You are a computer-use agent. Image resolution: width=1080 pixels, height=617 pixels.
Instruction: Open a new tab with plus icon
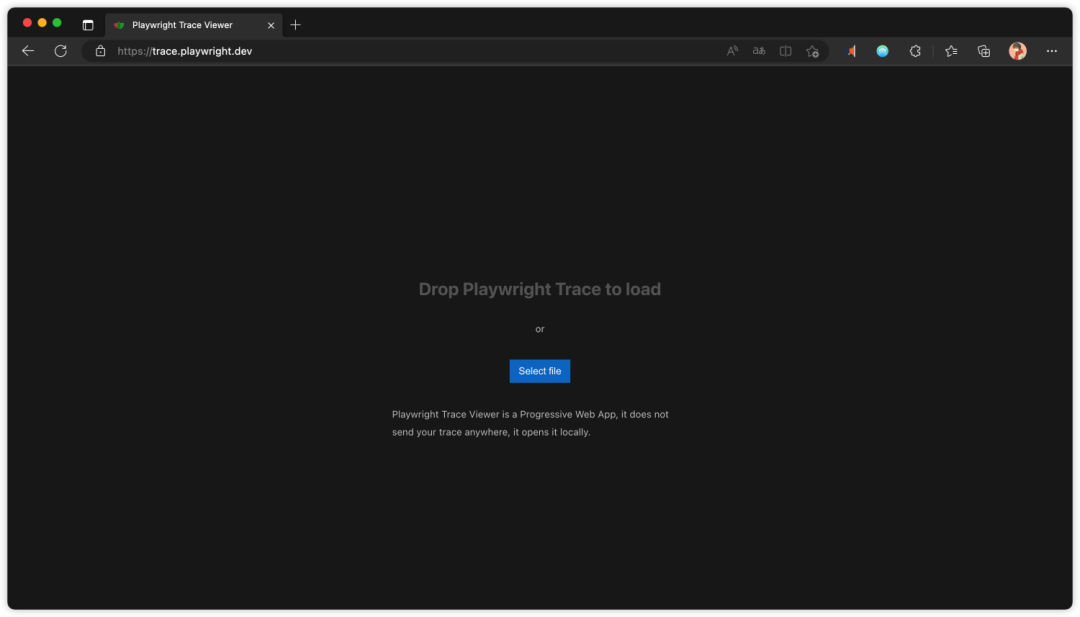[x=295, y=25]
